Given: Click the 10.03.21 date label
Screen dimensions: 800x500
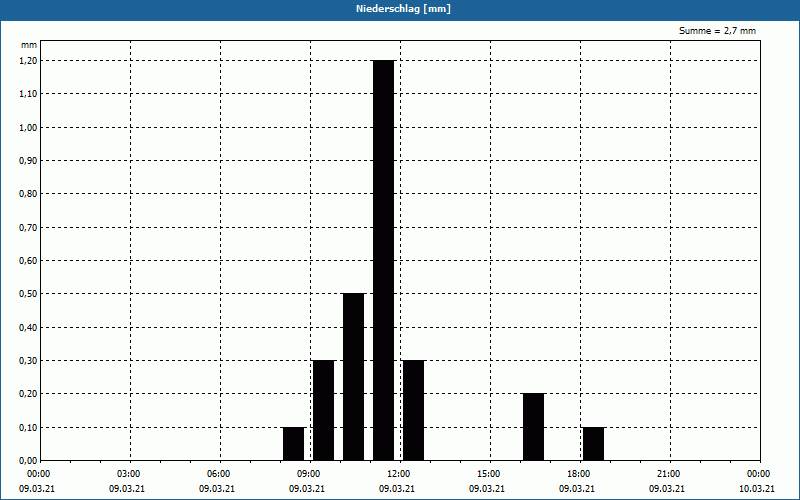Looking at the screenshot, I should click(757, 488).
